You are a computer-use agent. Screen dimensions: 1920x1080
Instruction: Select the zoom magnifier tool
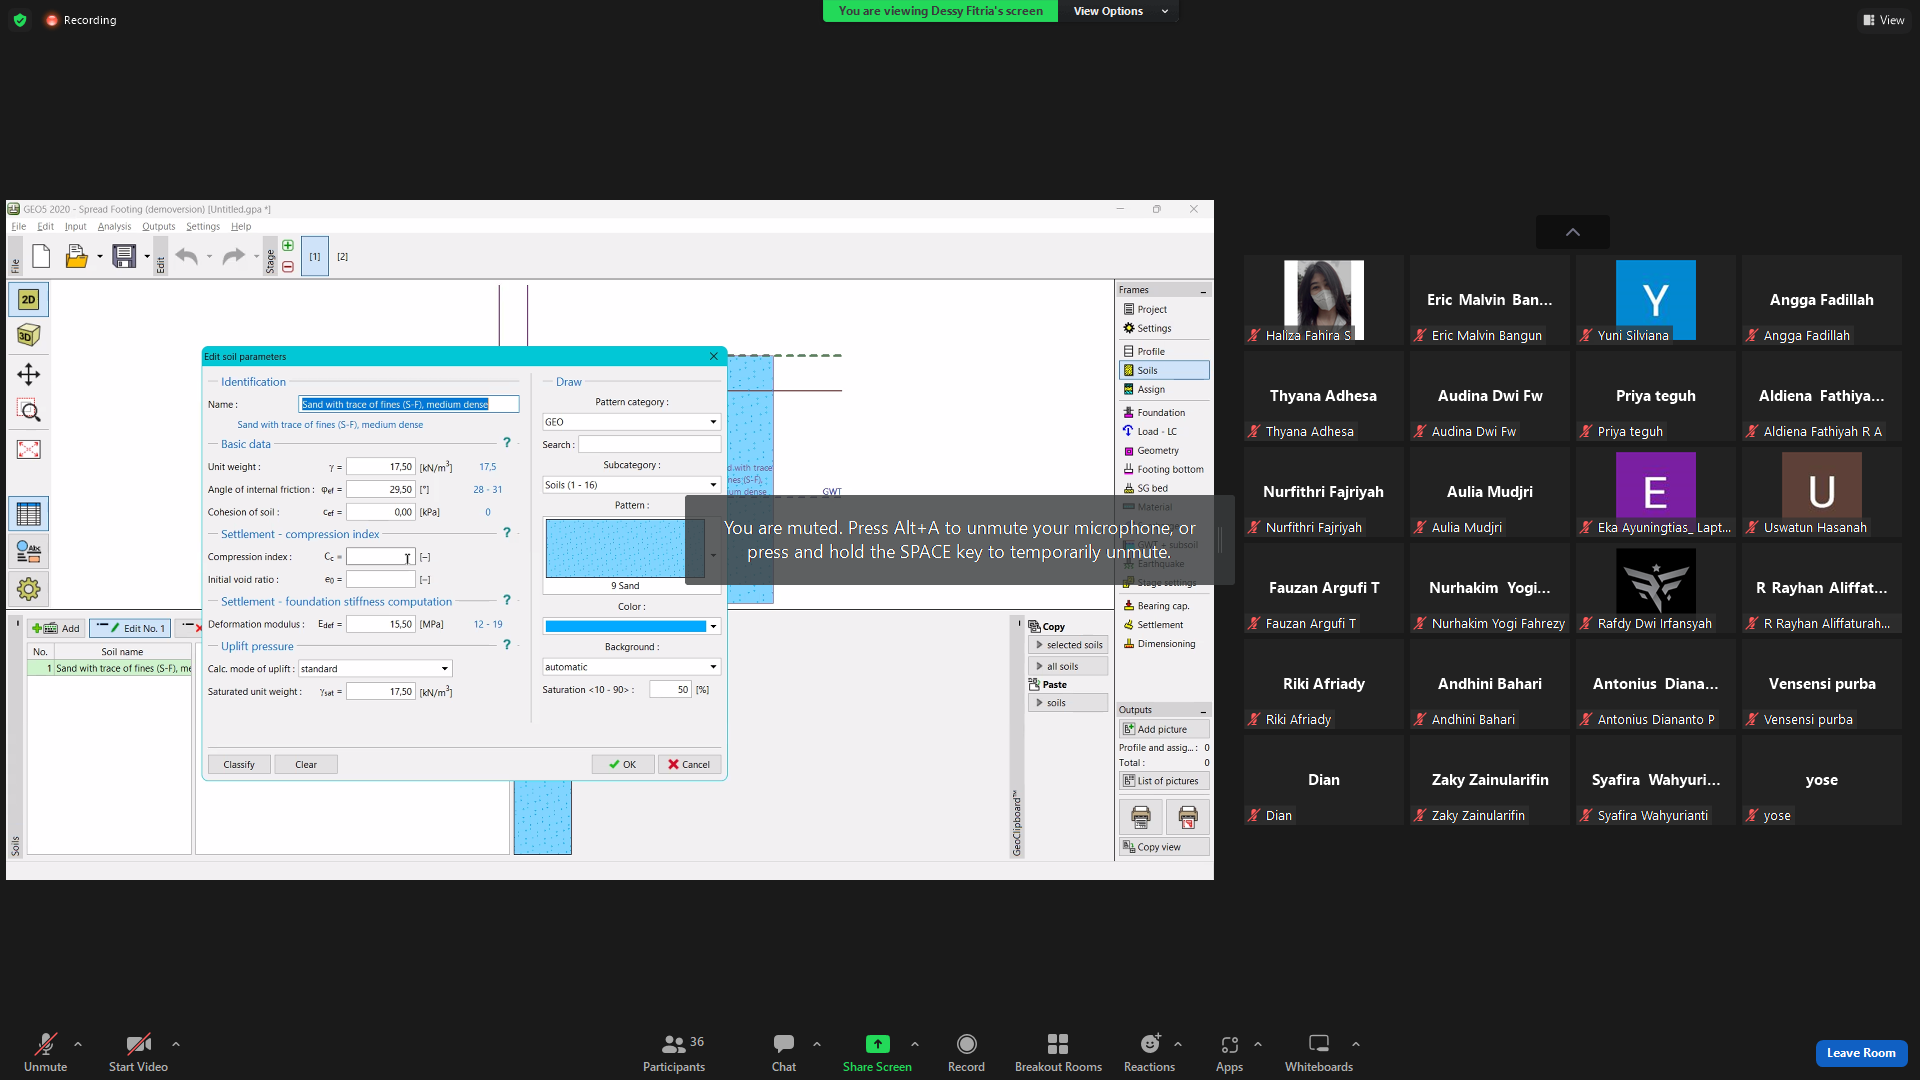pyautogui.click(x=28, y=411)
